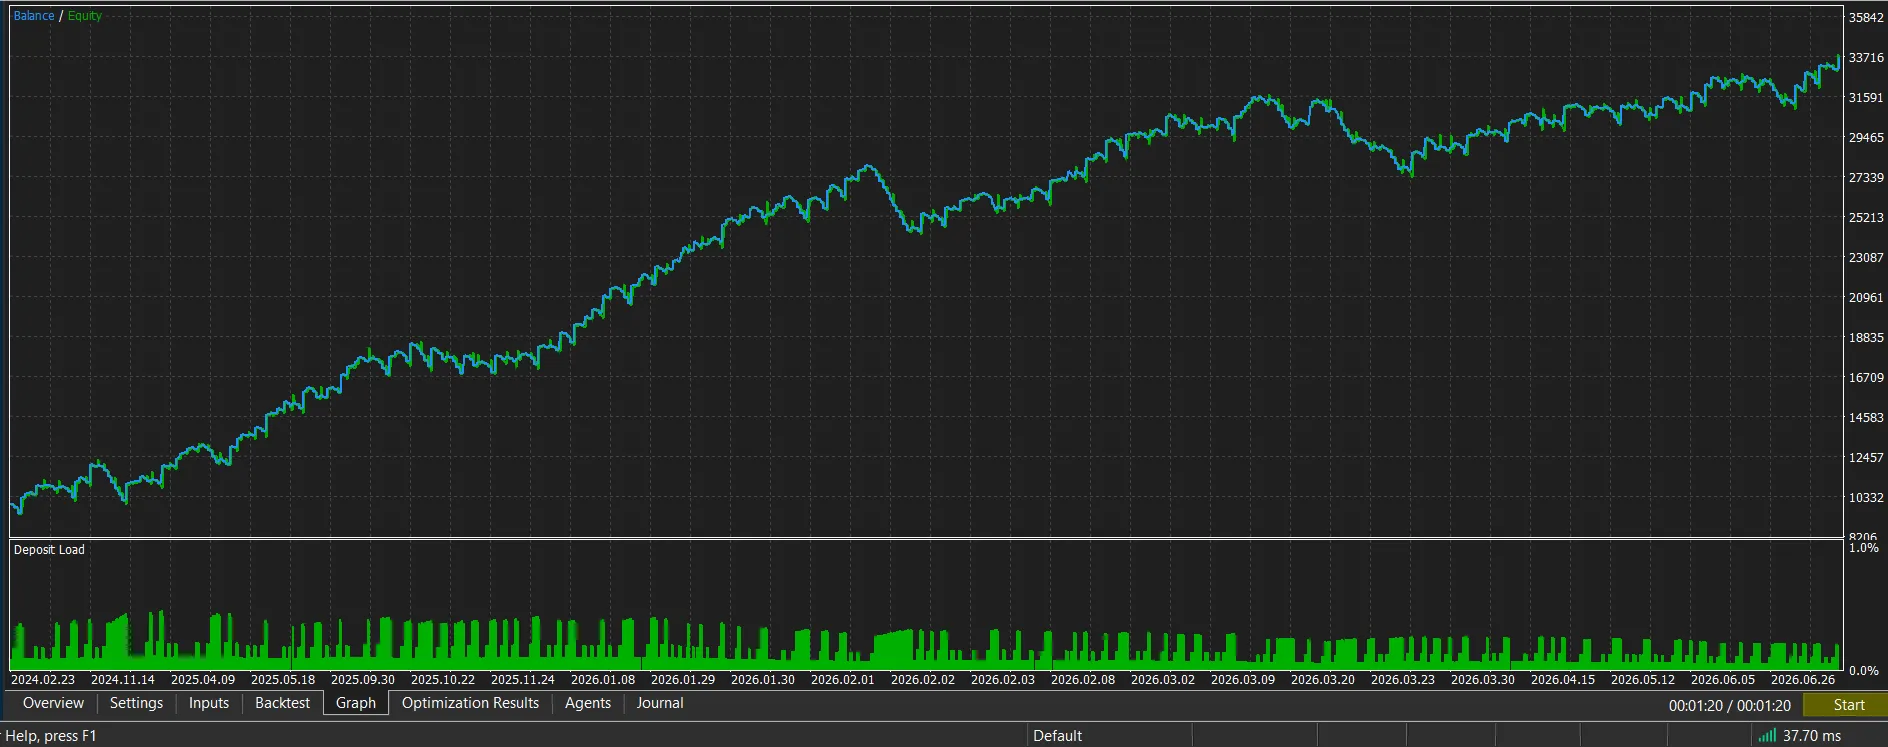Click the 2026.06.26 date marker
This screenshot has width=1888, height=747.
coord(1802,679)
